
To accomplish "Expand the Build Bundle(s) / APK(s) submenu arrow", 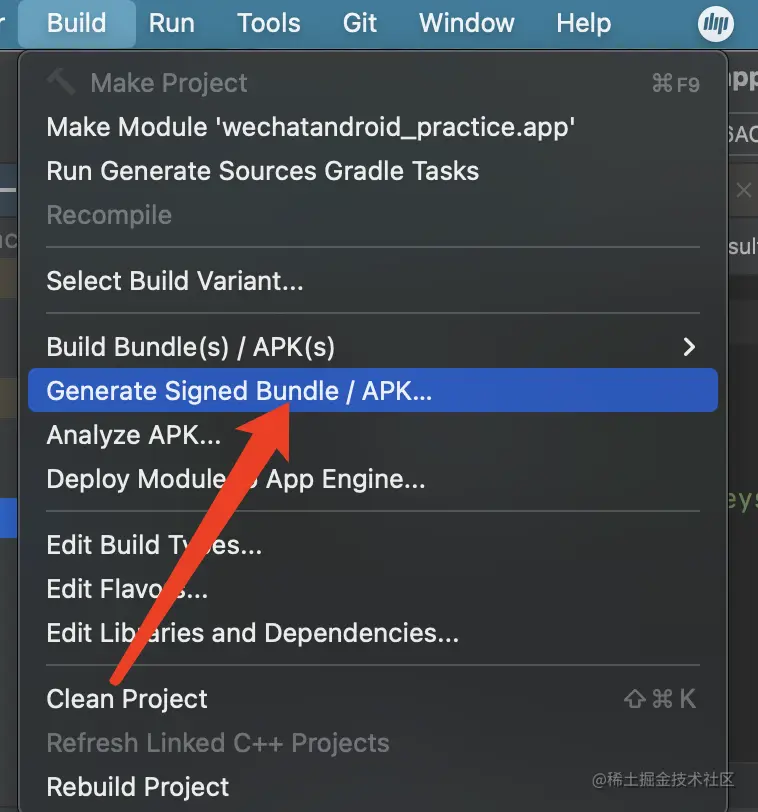I will click(x=688, y=347).
